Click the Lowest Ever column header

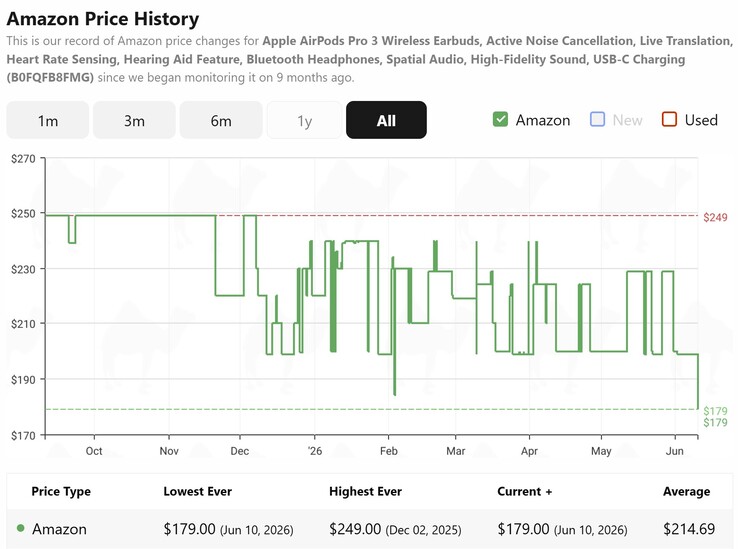(x=198, y=491)
